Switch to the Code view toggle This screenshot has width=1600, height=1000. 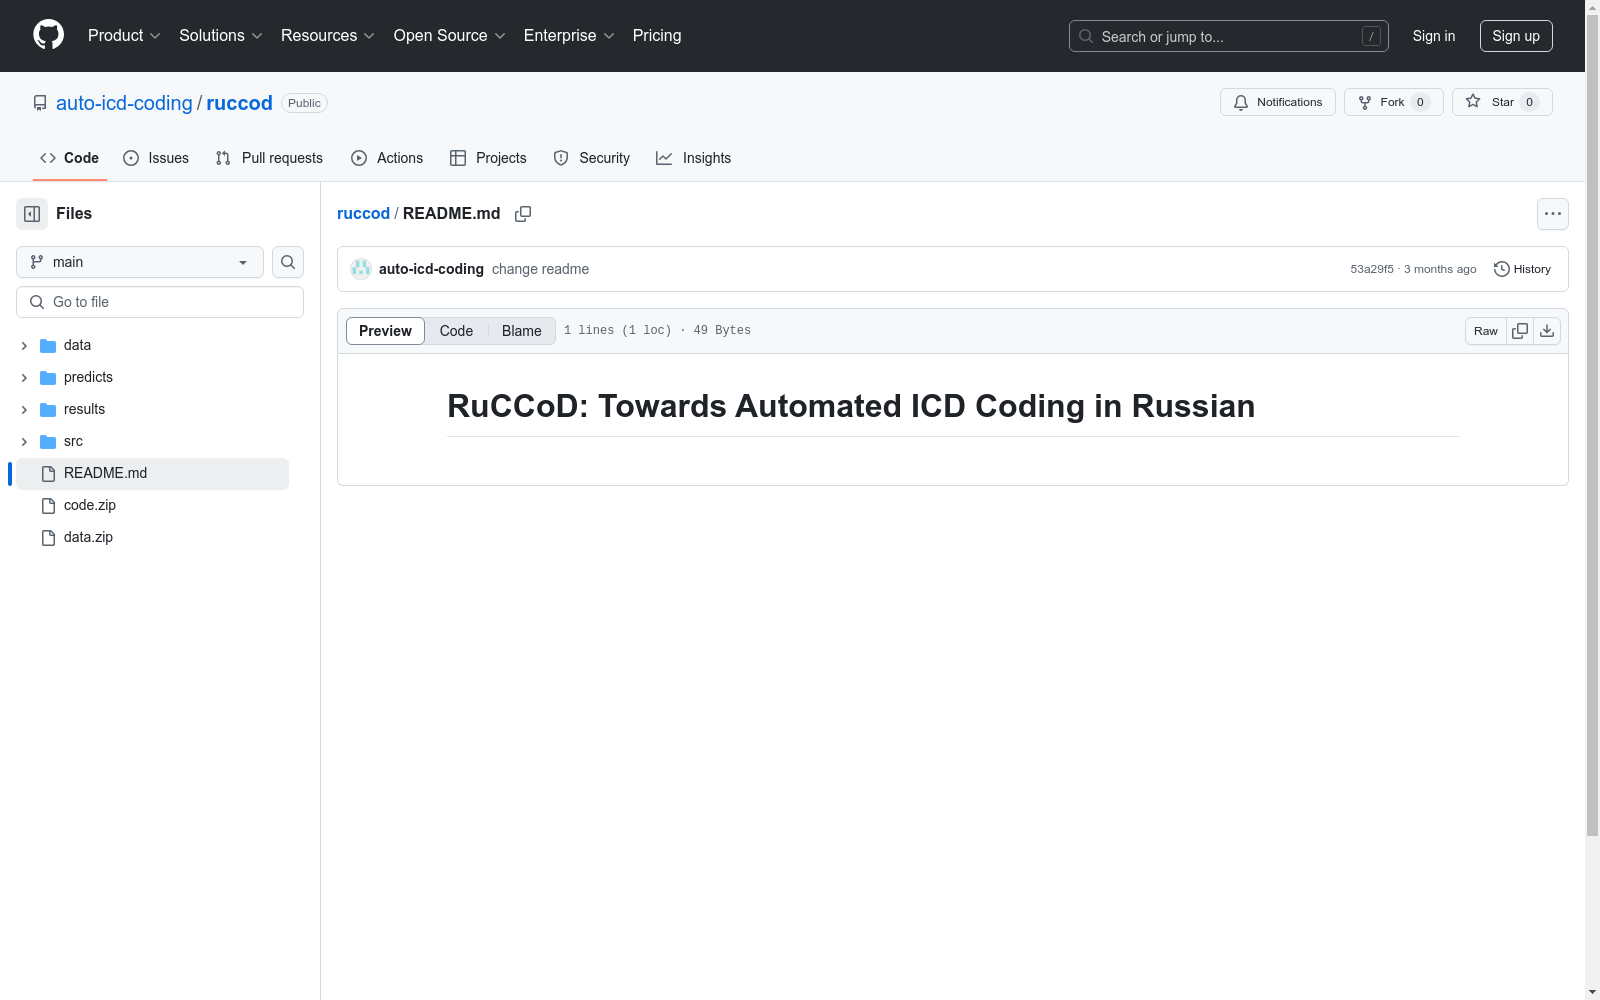[x=456, y=331]
